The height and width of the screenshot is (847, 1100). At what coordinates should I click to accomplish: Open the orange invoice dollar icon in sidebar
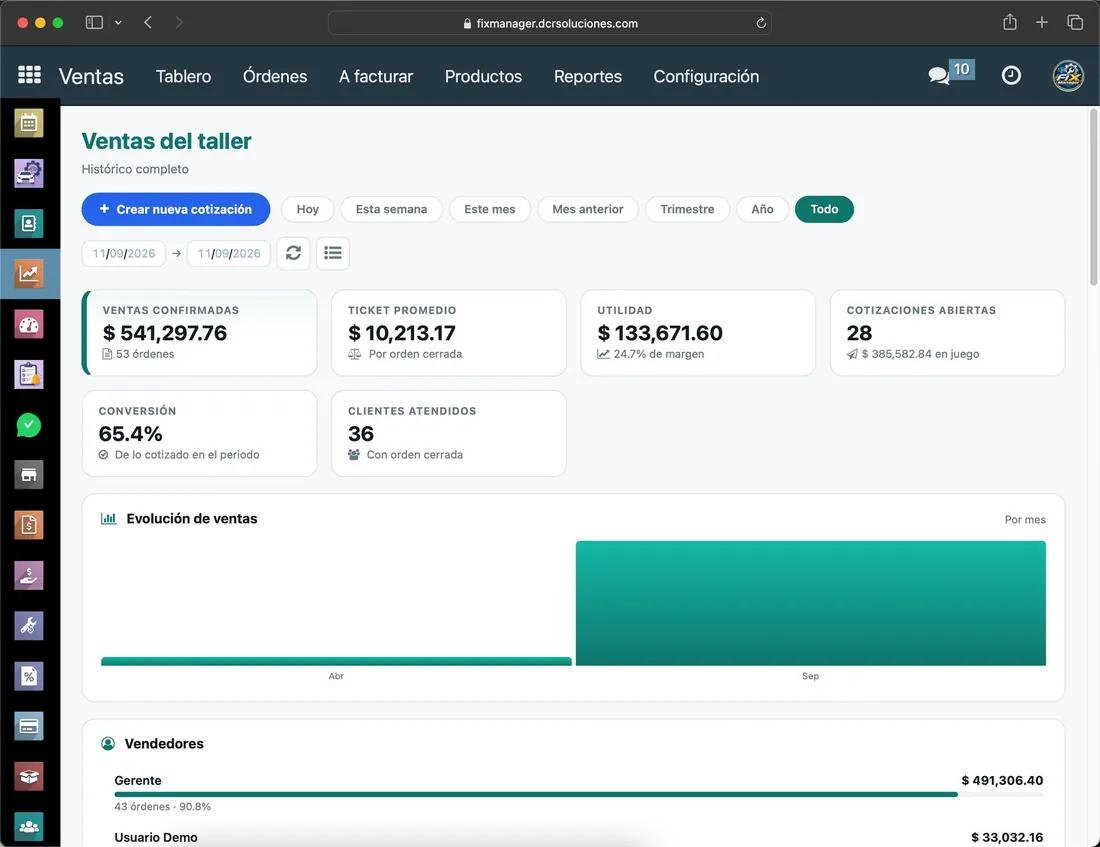(29, 525)
